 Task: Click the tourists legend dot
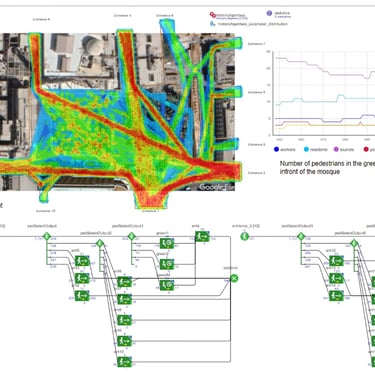click(336, 149)
